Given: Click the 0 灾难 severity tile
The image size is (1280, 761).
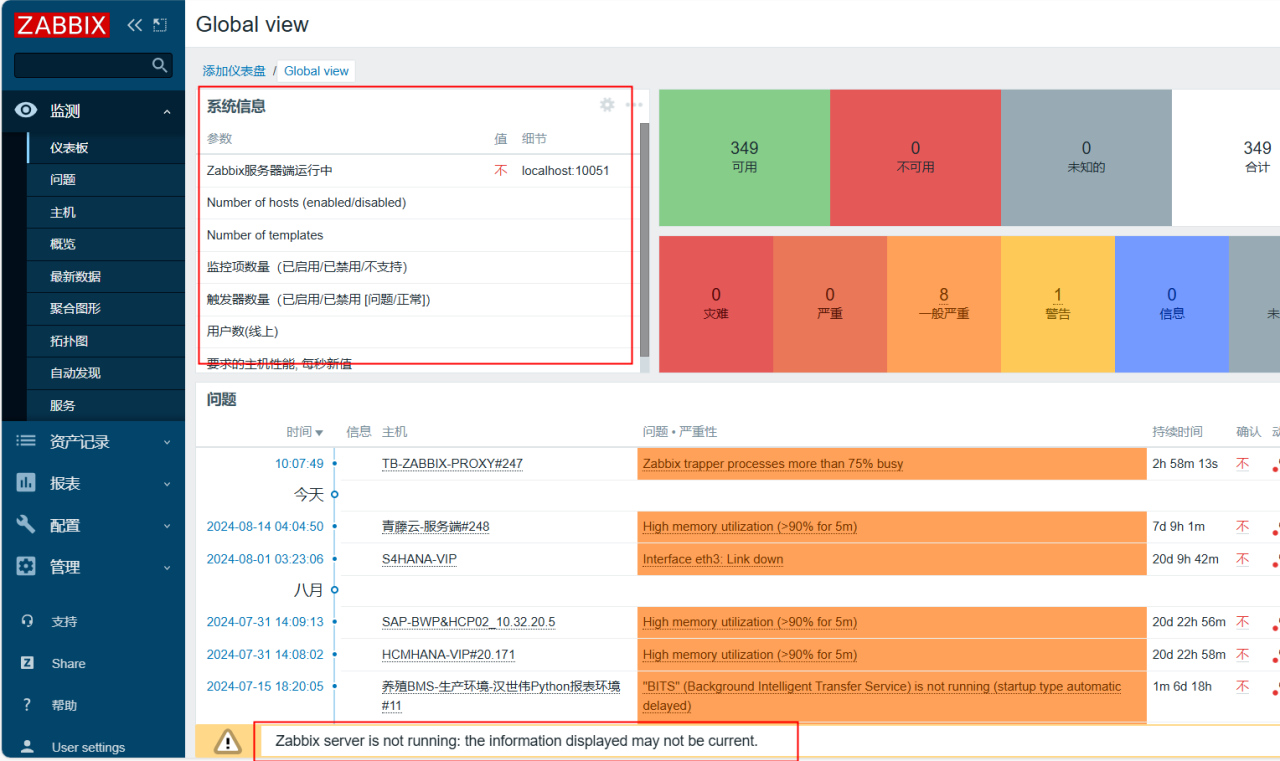Looking at the screenshot, I should pyautogui.click(x=716, y=304).
